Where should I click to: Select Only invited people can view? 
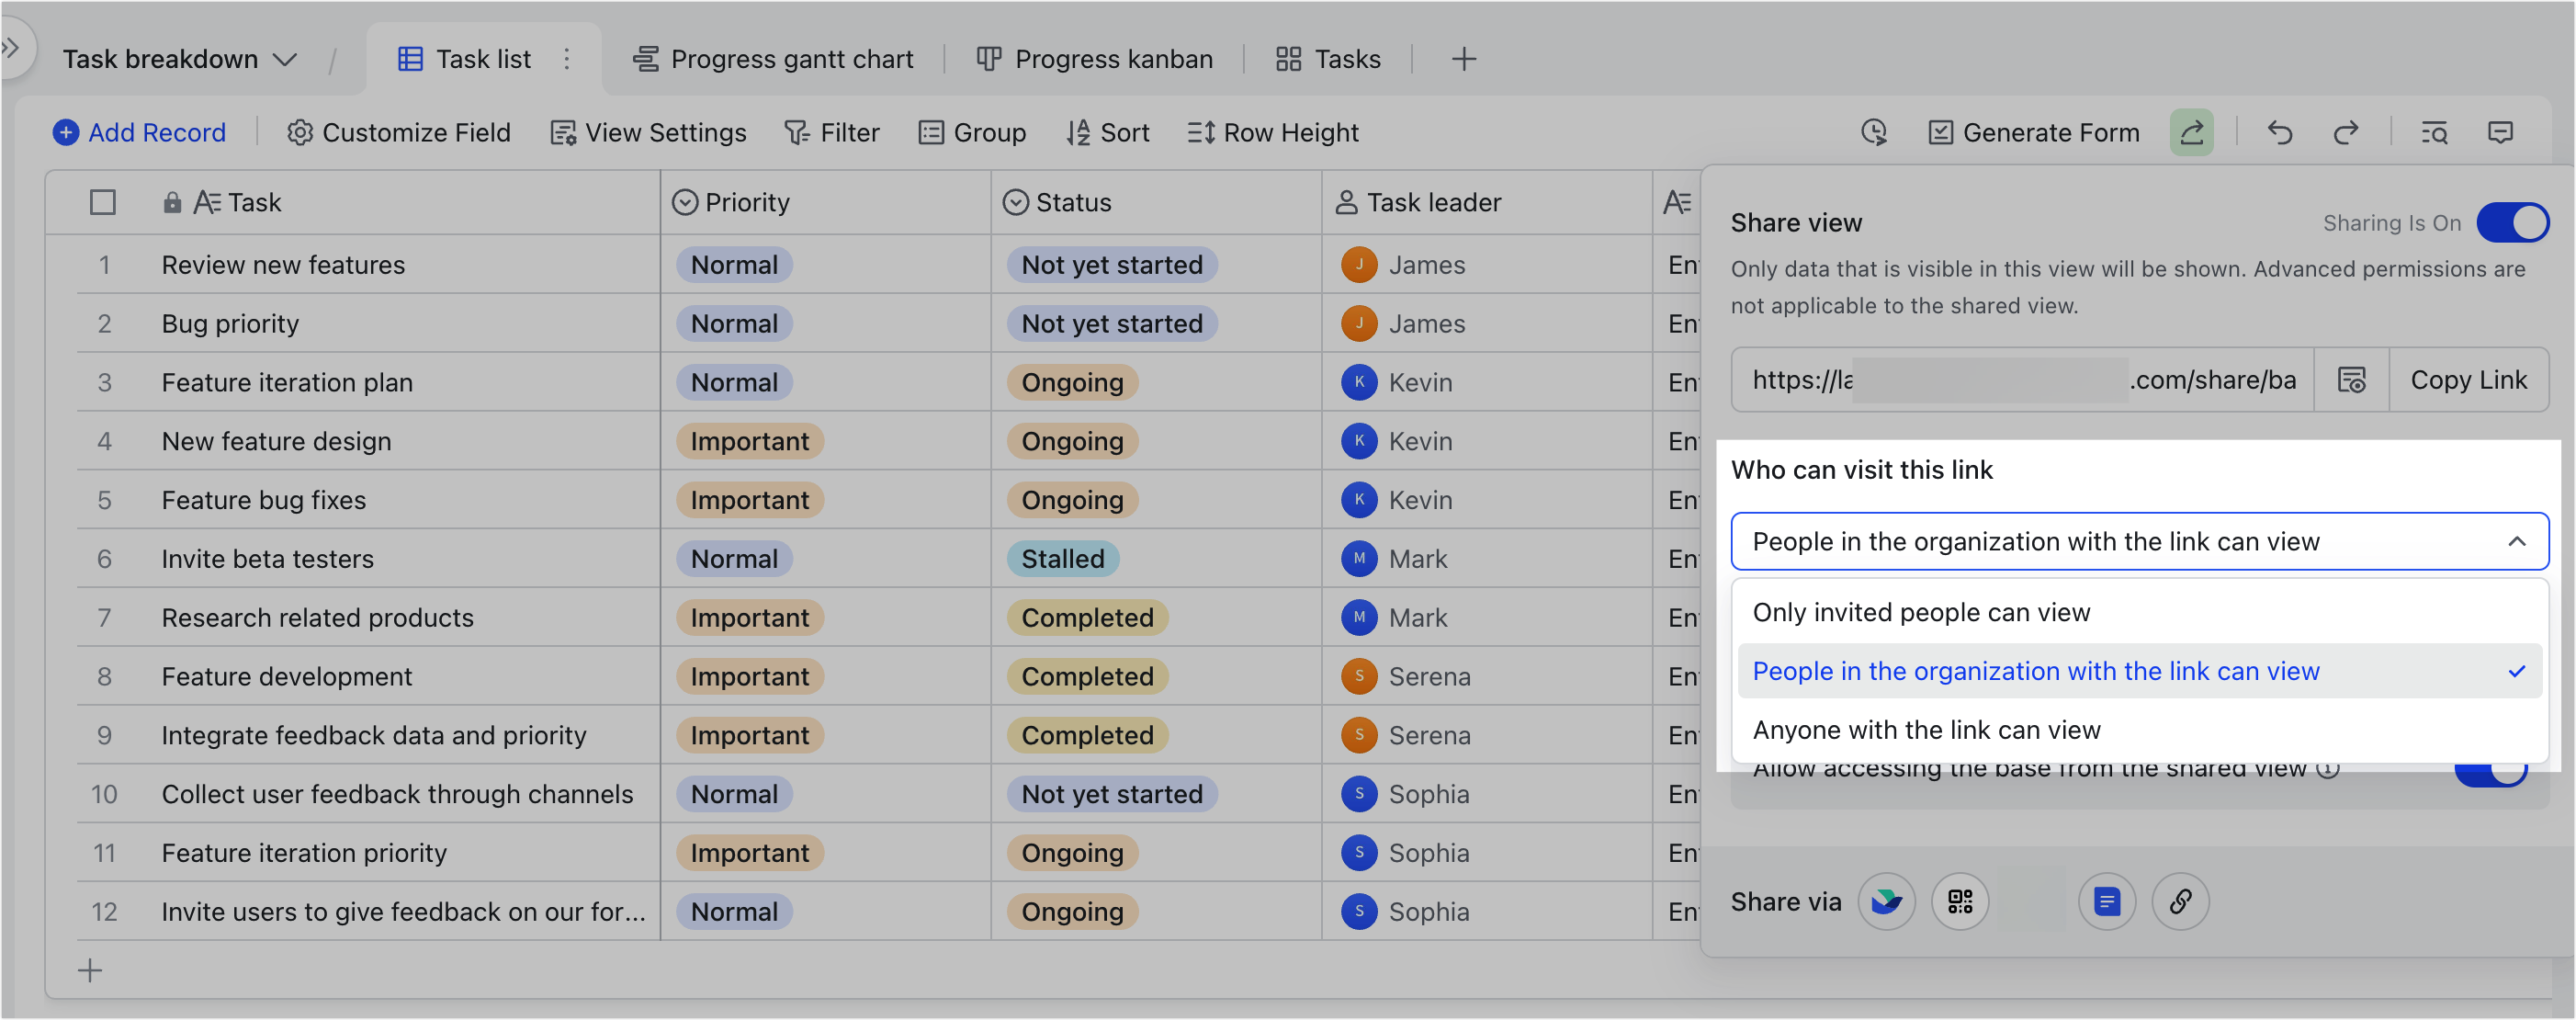tap(2139, 612)
